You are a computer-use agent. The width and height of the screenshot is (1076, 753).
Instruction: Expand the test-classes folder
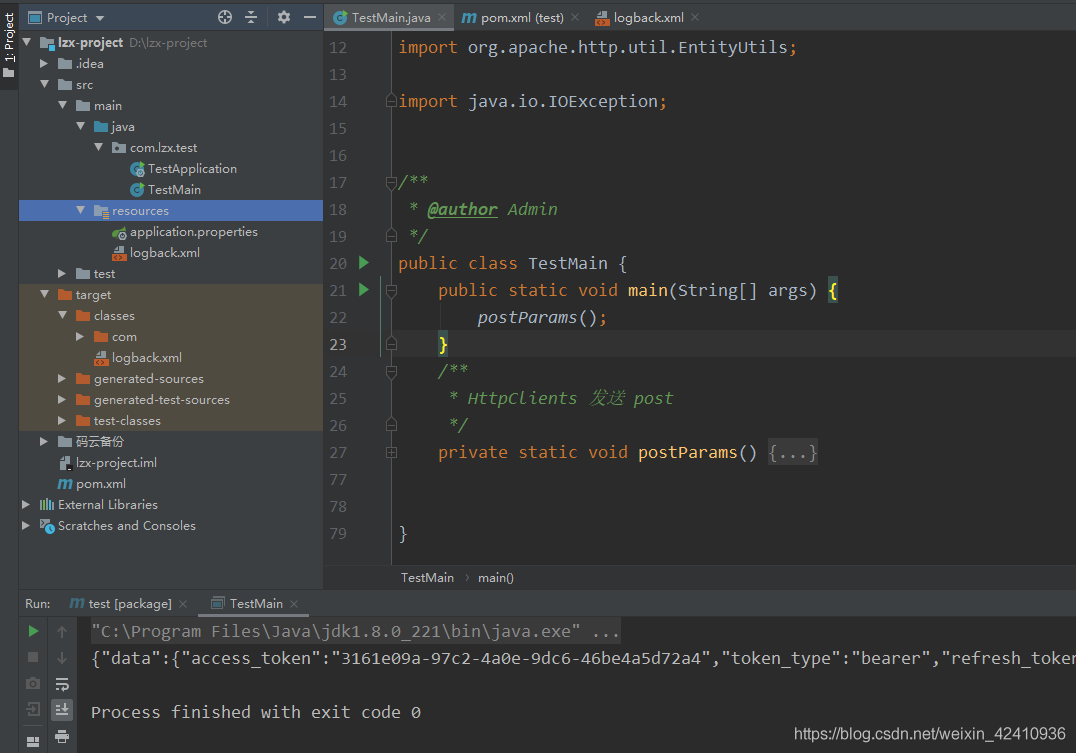tap(62, 420)
